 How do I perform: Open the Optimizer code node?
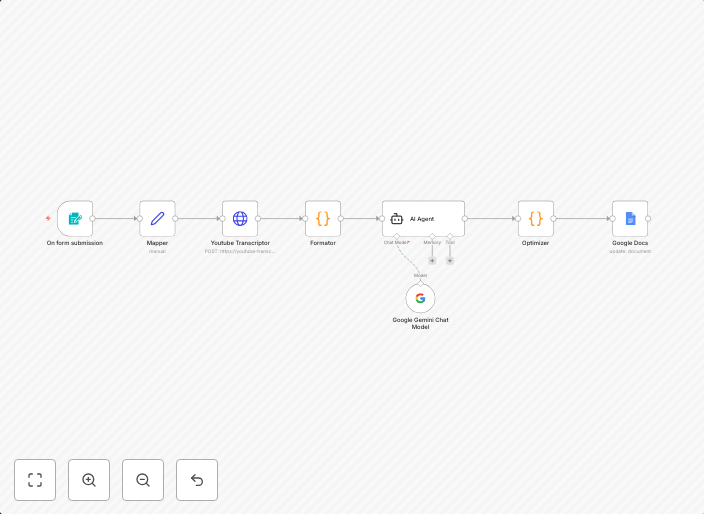pyautogui.click(x=536, y=218)
